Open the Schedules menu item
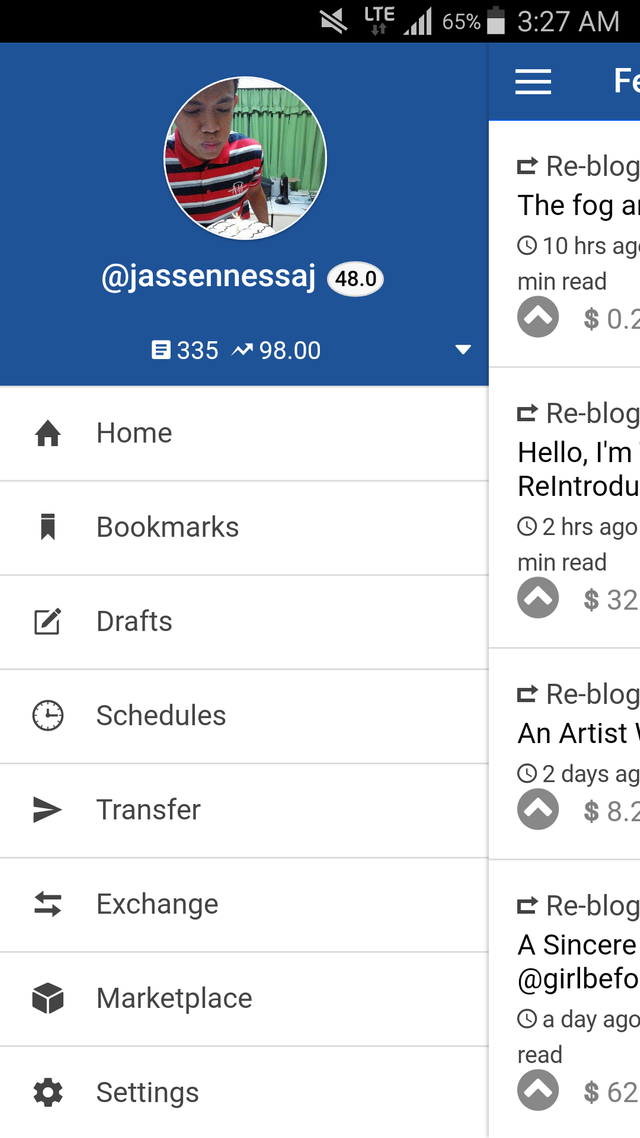This screenshot has width=640, height=1138. 161,715
